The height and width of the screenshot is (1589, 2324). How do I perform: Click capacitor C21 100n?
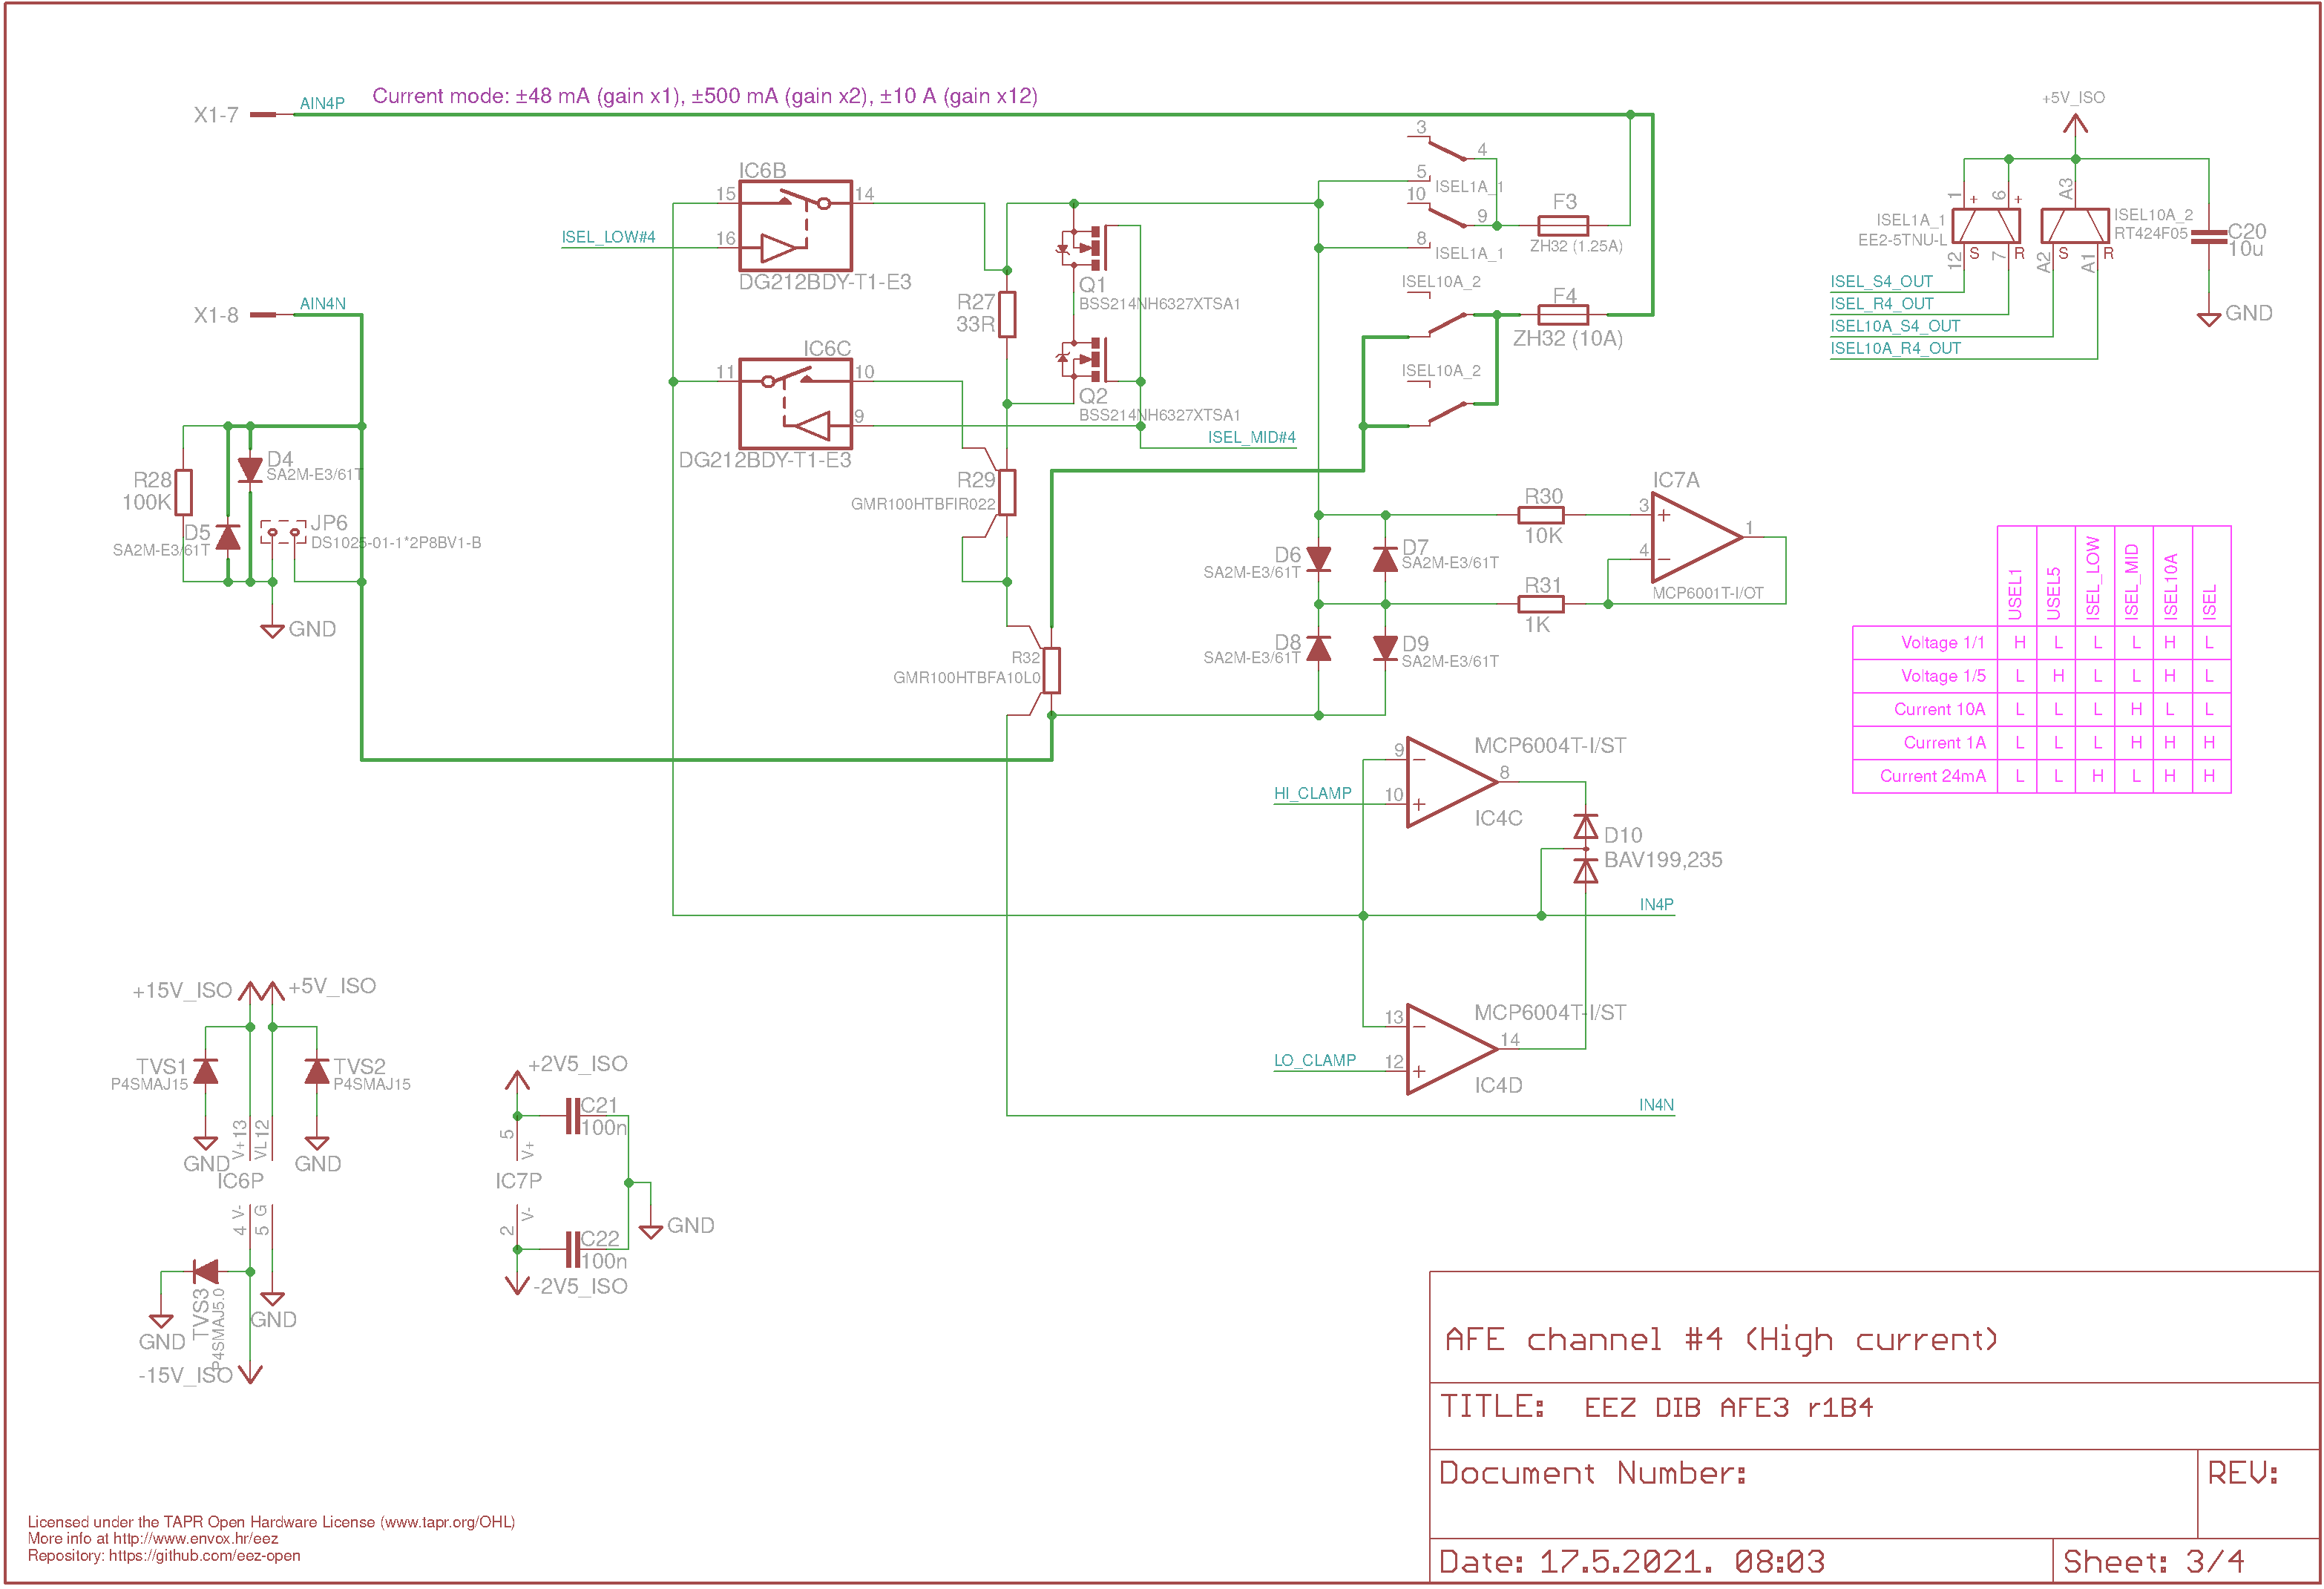[x=573, y=1116]
